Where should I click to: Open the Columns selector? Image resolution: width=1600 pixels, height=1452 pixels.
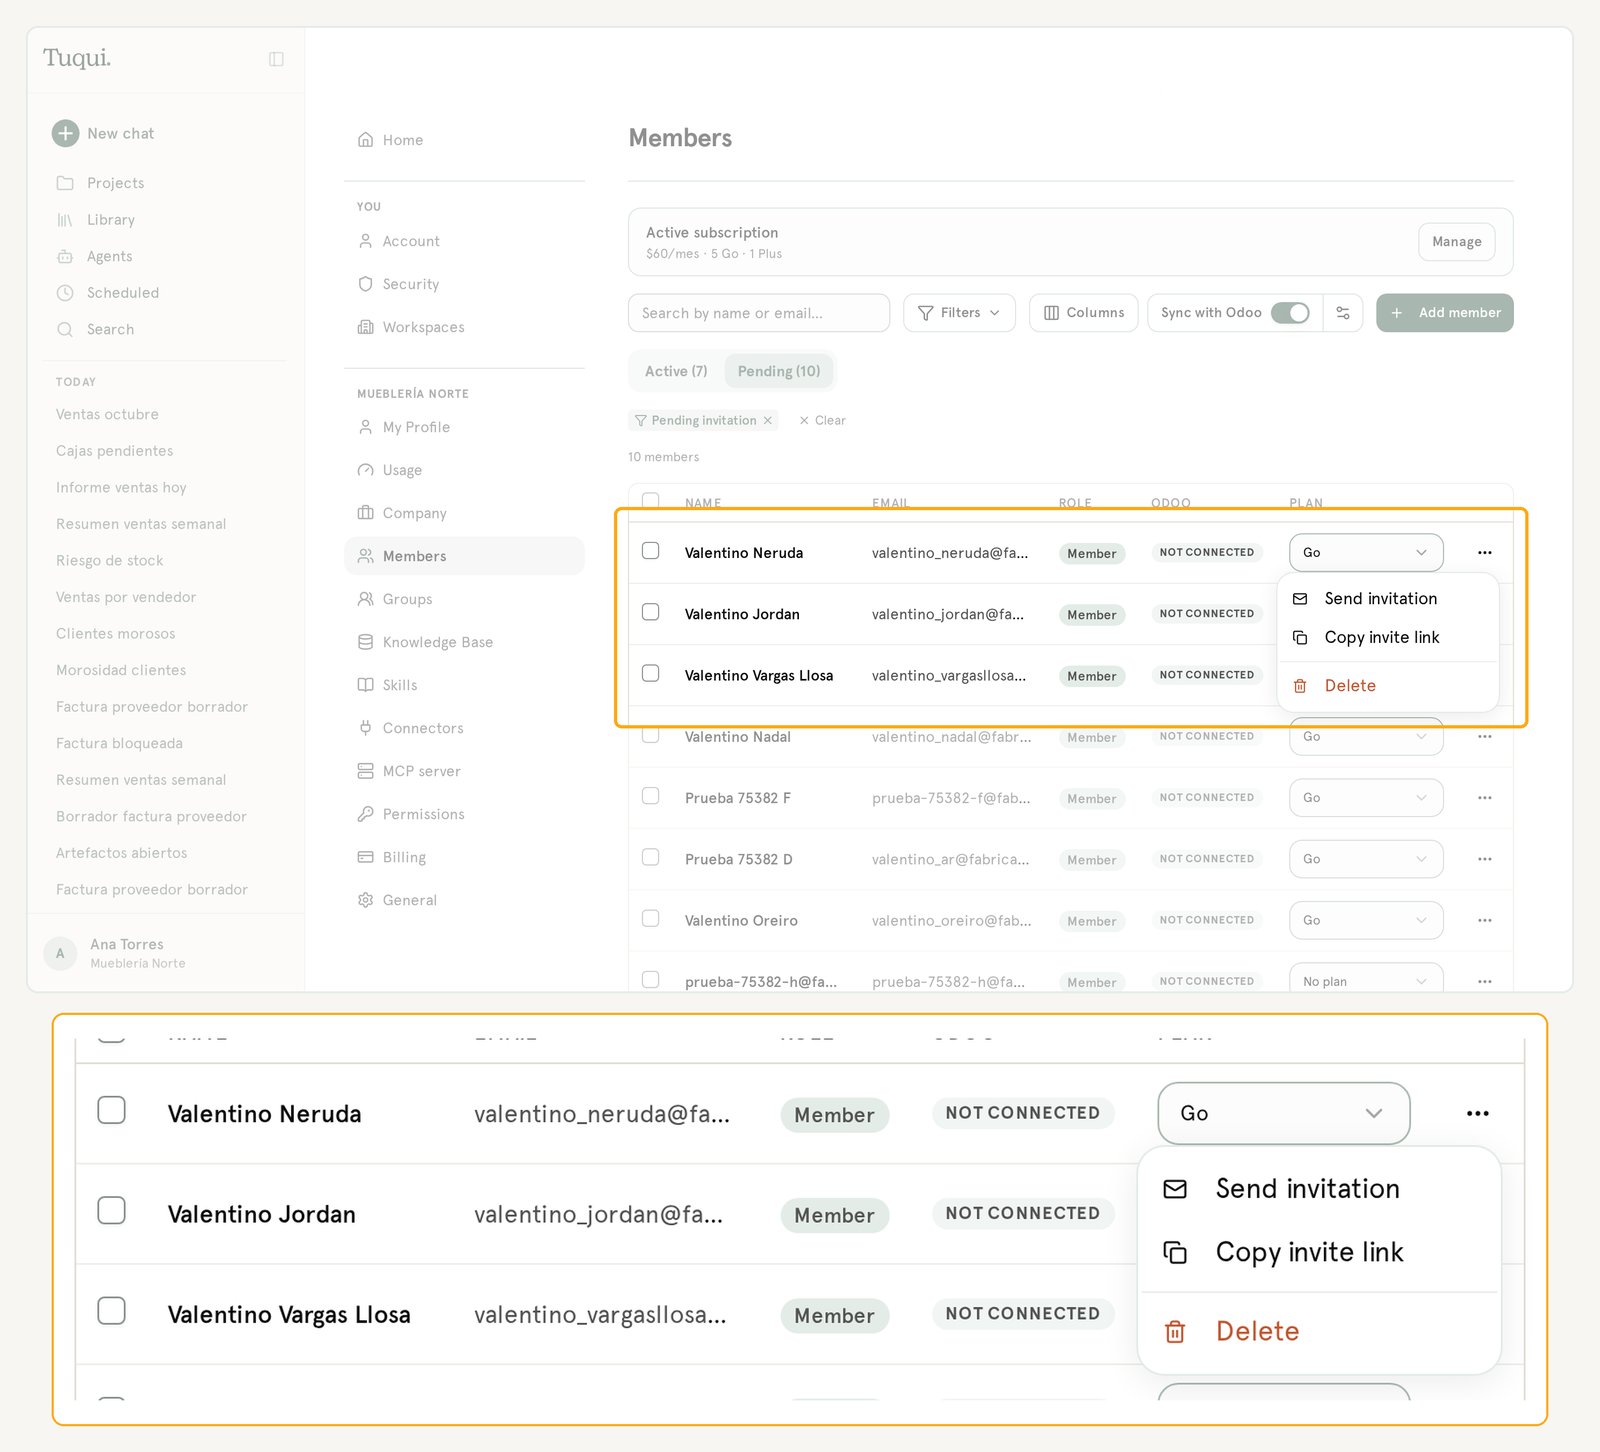point(1084,313)
